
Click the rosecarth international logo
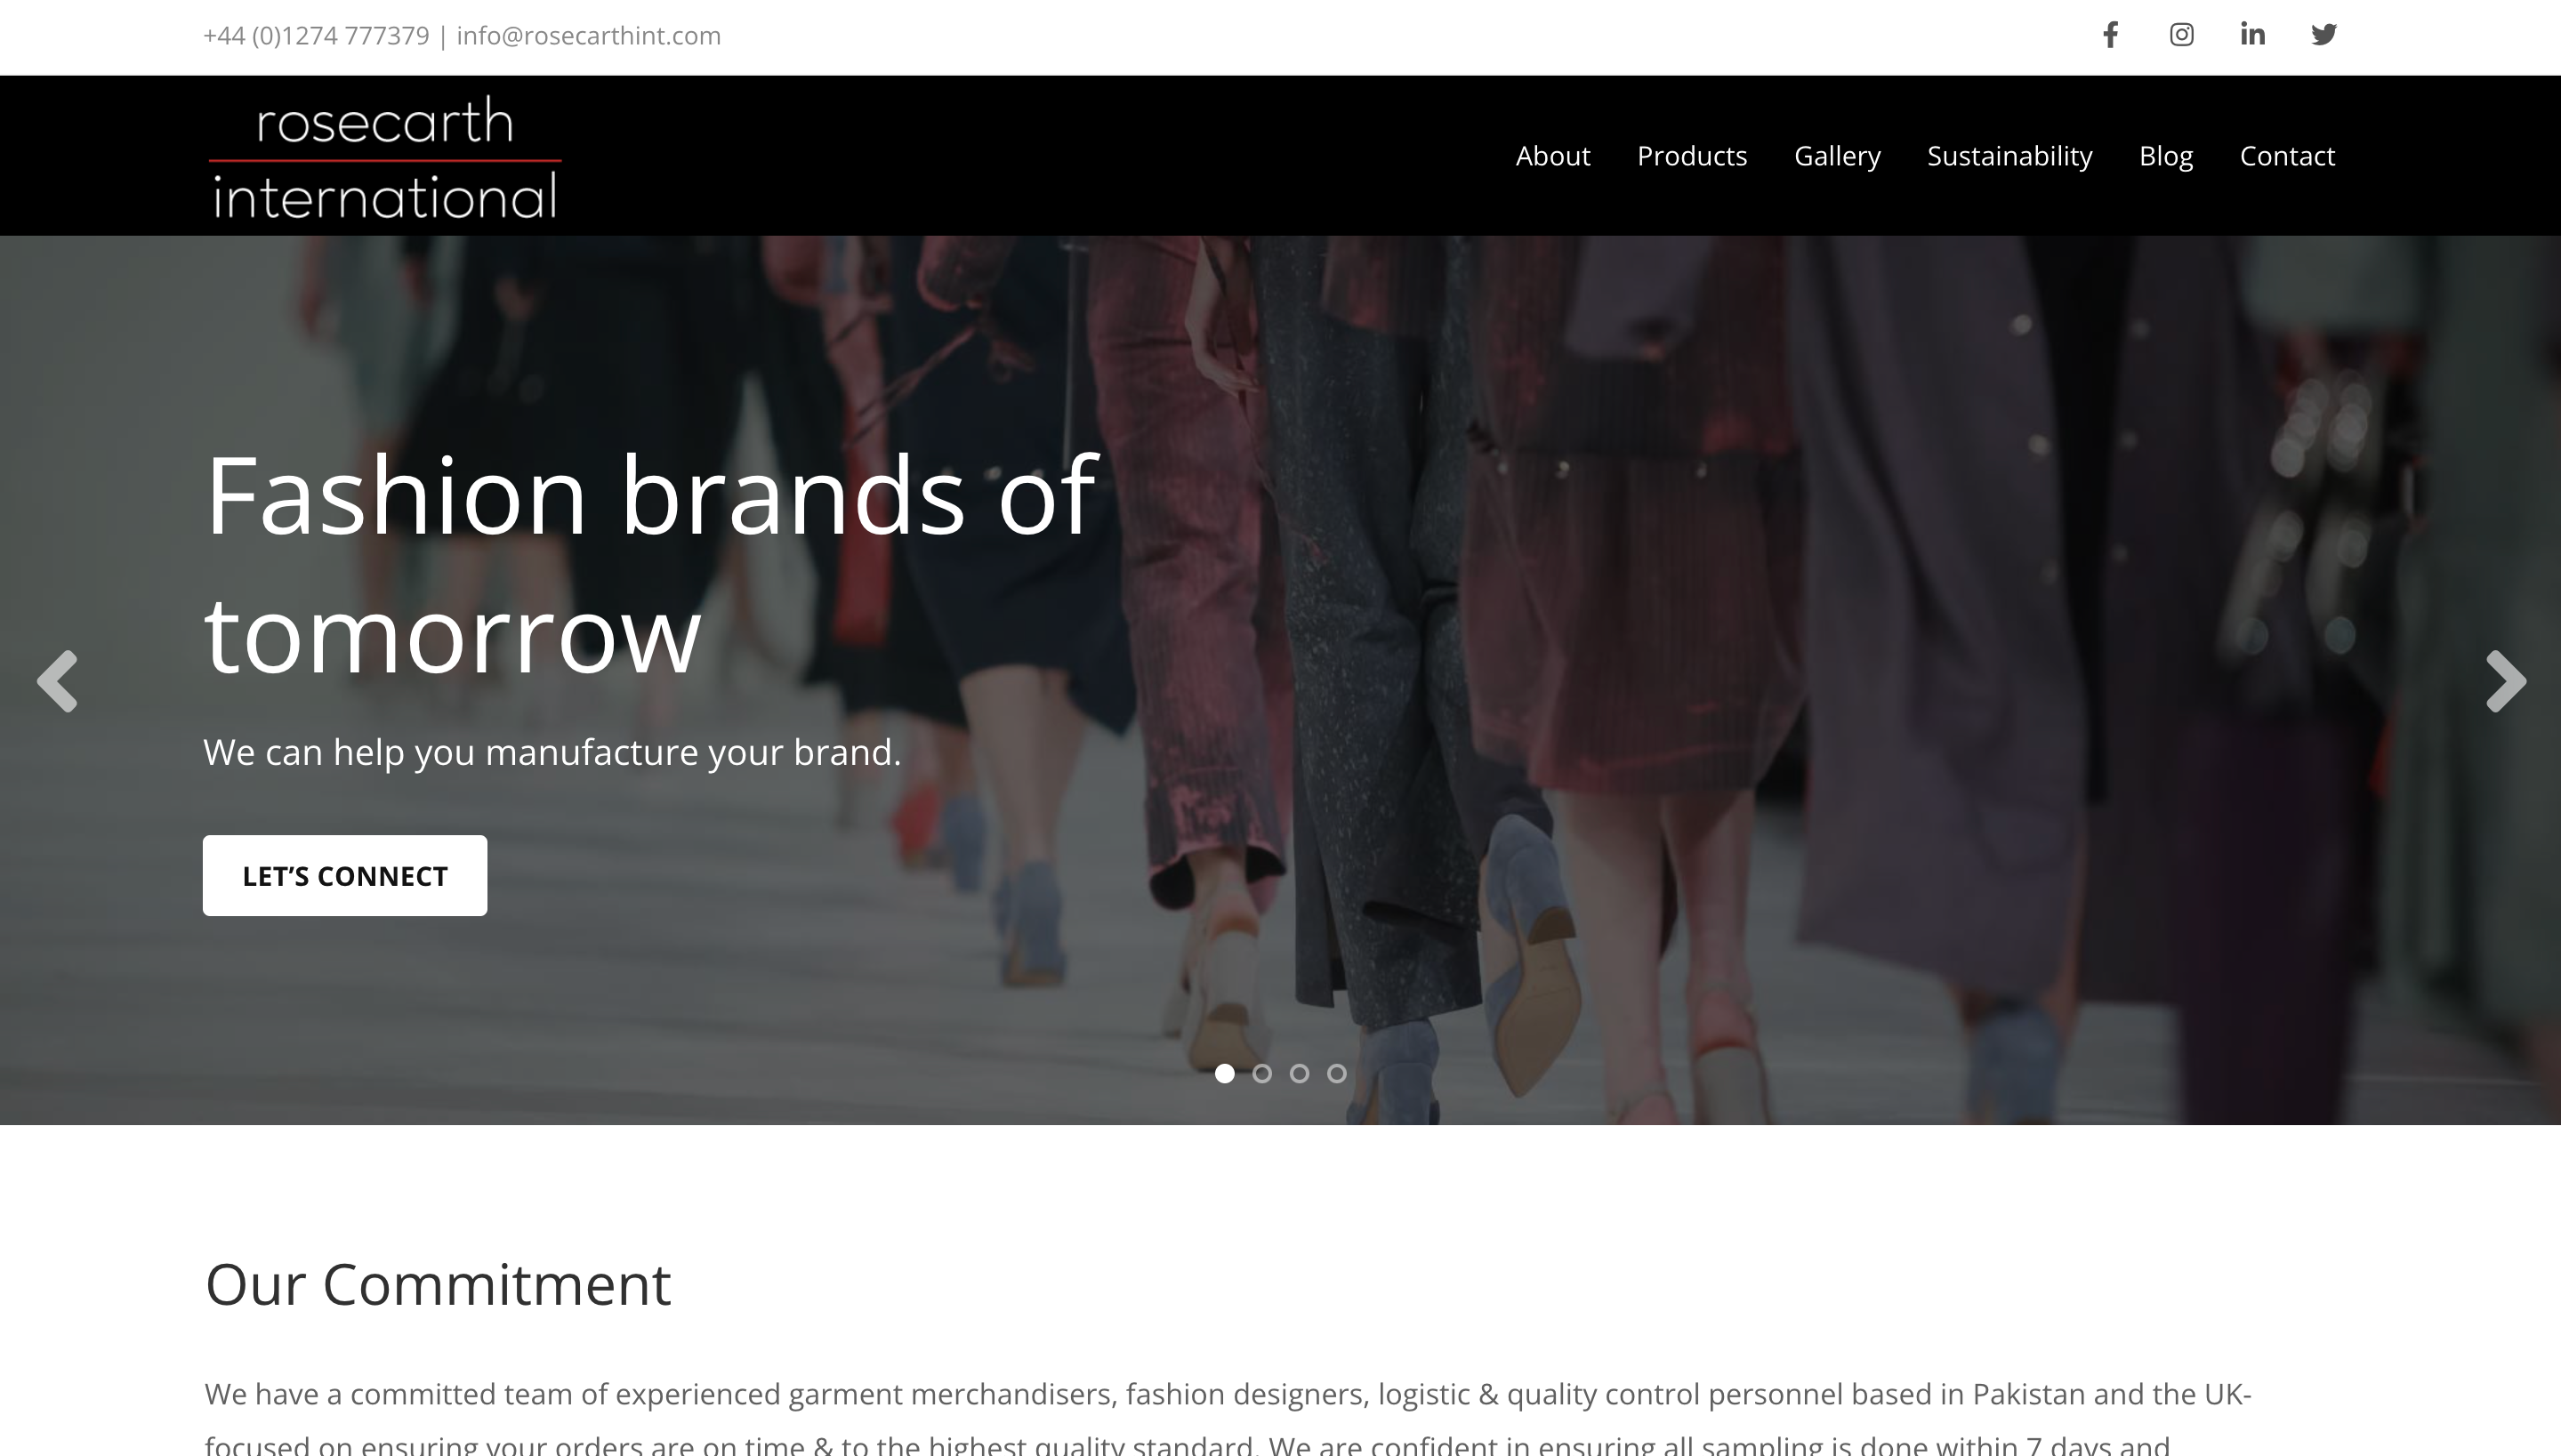click(385, 157)
